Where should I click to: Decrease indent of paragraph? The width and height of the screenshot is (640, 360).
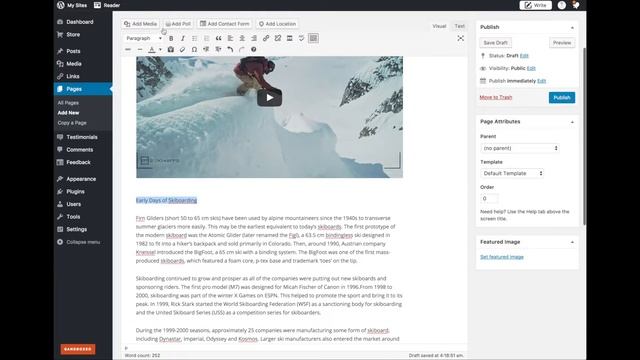206,49
